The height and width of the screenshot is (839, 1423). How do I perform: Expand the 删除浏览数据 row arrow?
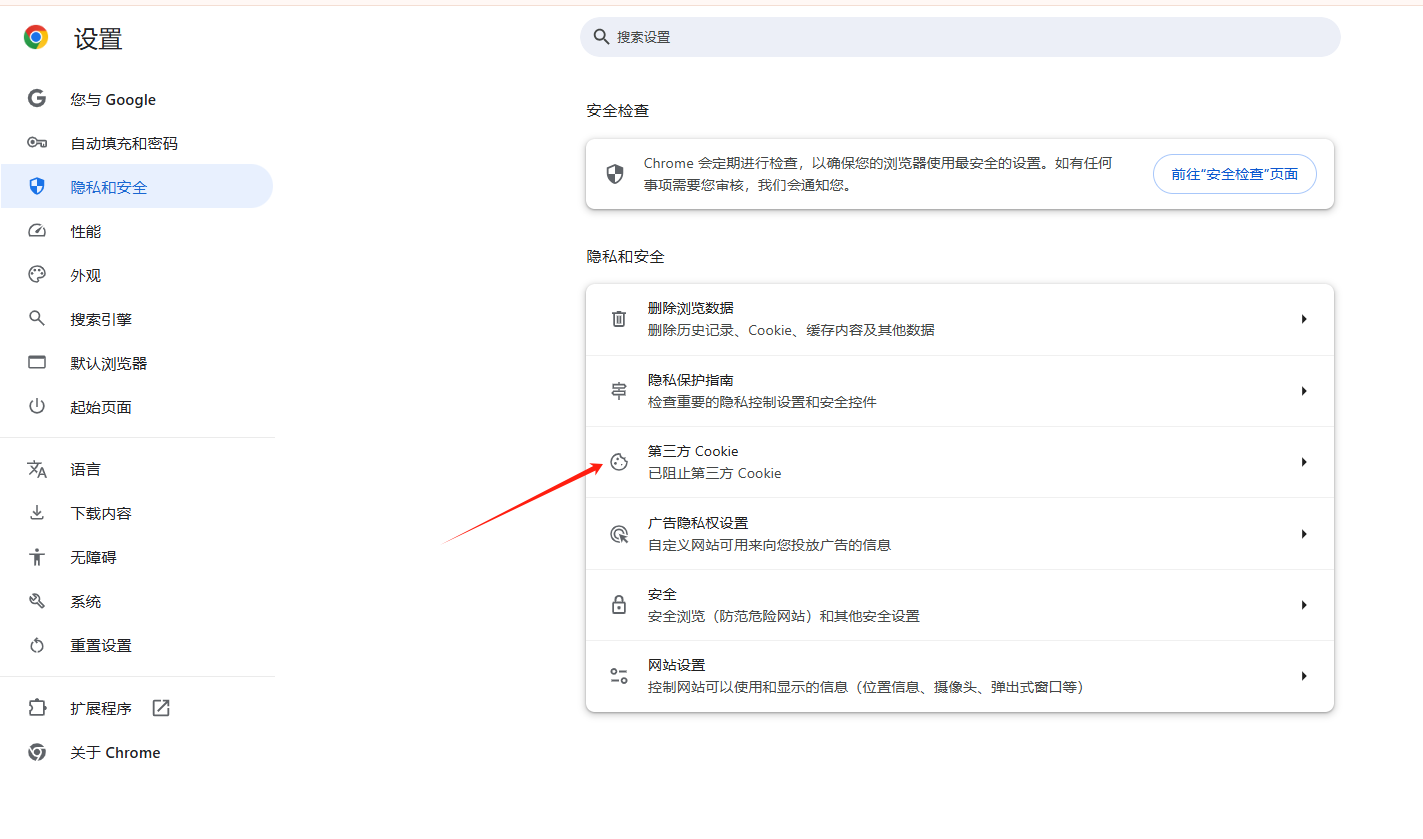1304,319
